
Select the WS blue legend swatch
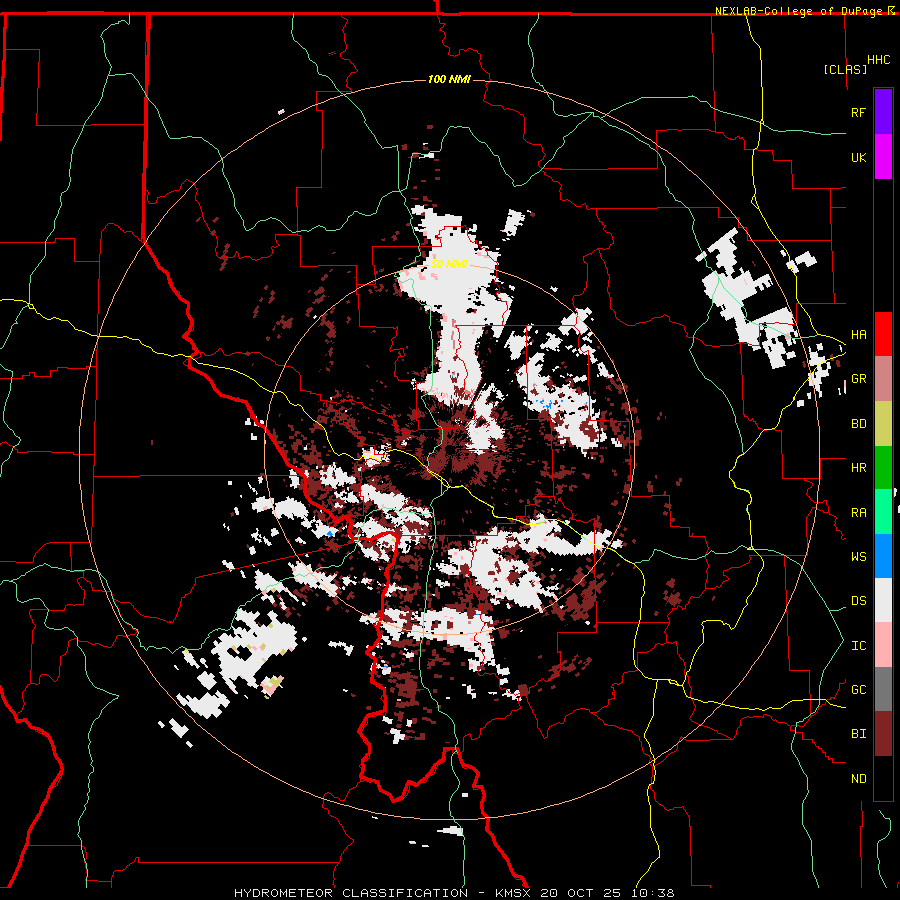[883, 556]
